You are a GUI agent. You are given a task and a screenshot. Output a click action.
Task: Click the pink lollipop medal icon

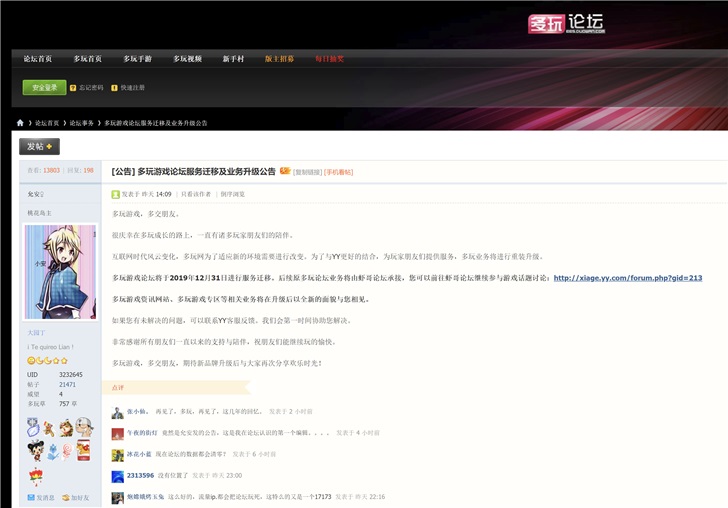[x=67, y=452]
